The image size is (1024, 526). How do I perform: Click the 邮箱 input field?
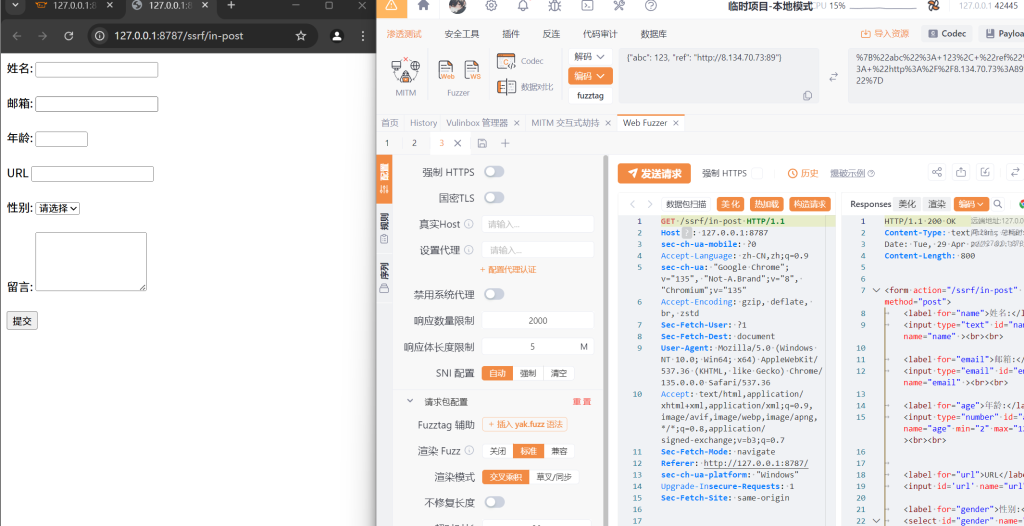pyautogui.click(x=96, y=104)
